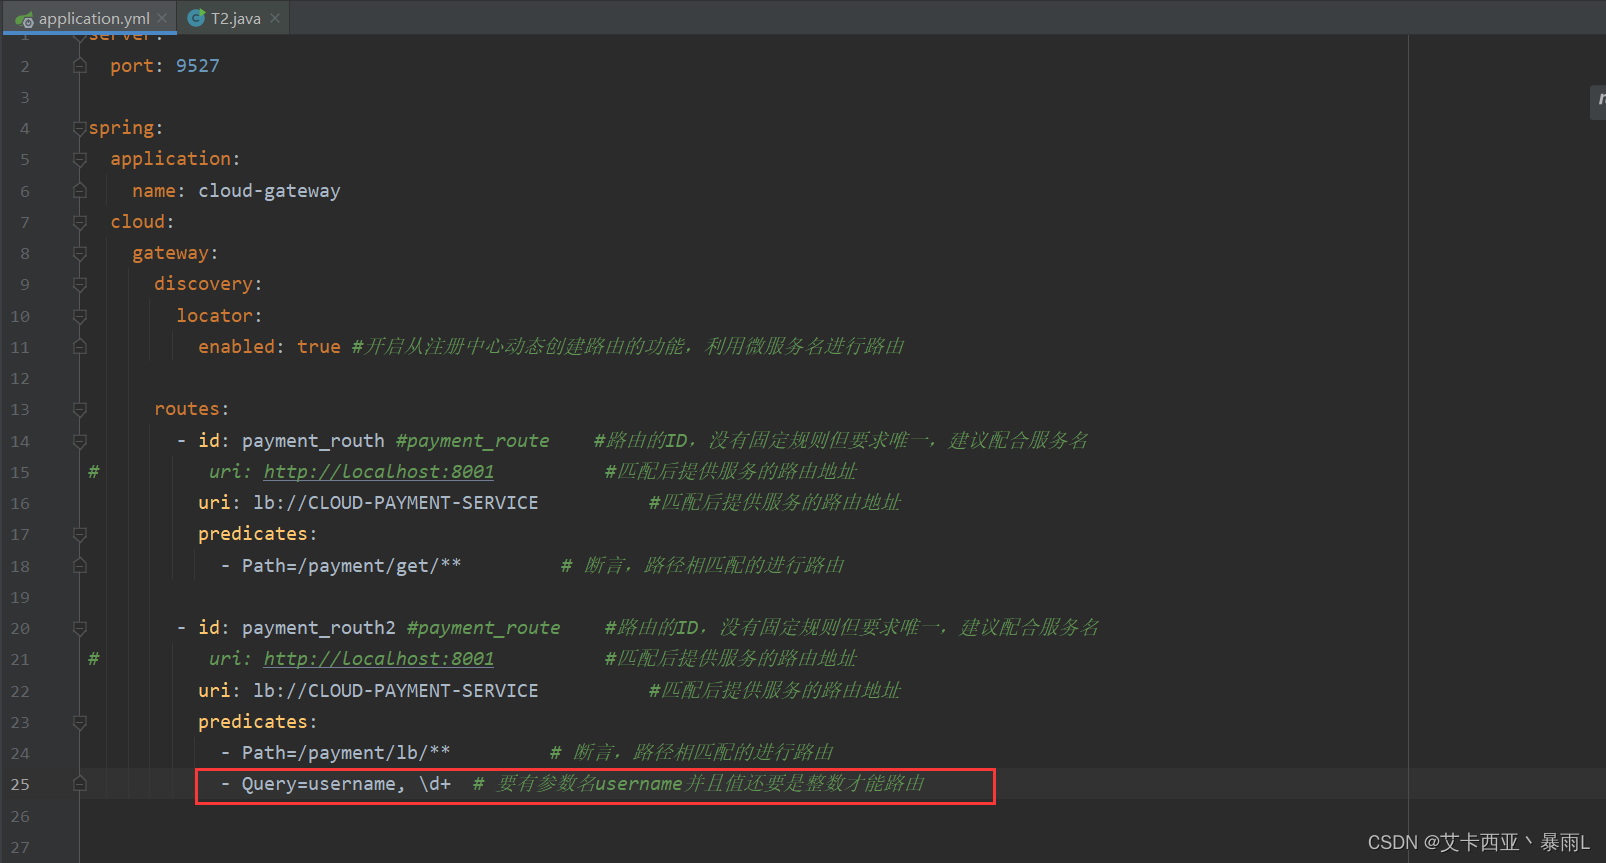Close the T2.java tab
Image resolution: width=1606 pixels, height=863 pixels.
[275, 18]
